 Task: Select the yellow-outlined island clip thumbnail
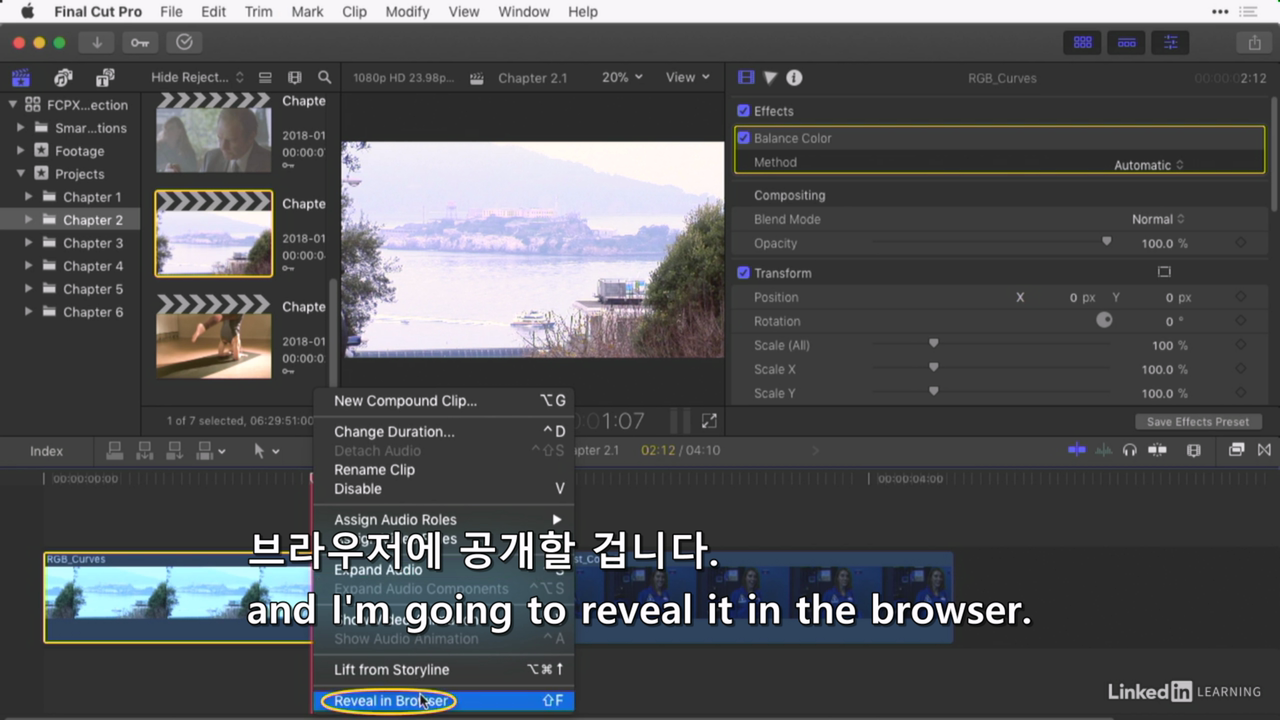pos(214,234)
